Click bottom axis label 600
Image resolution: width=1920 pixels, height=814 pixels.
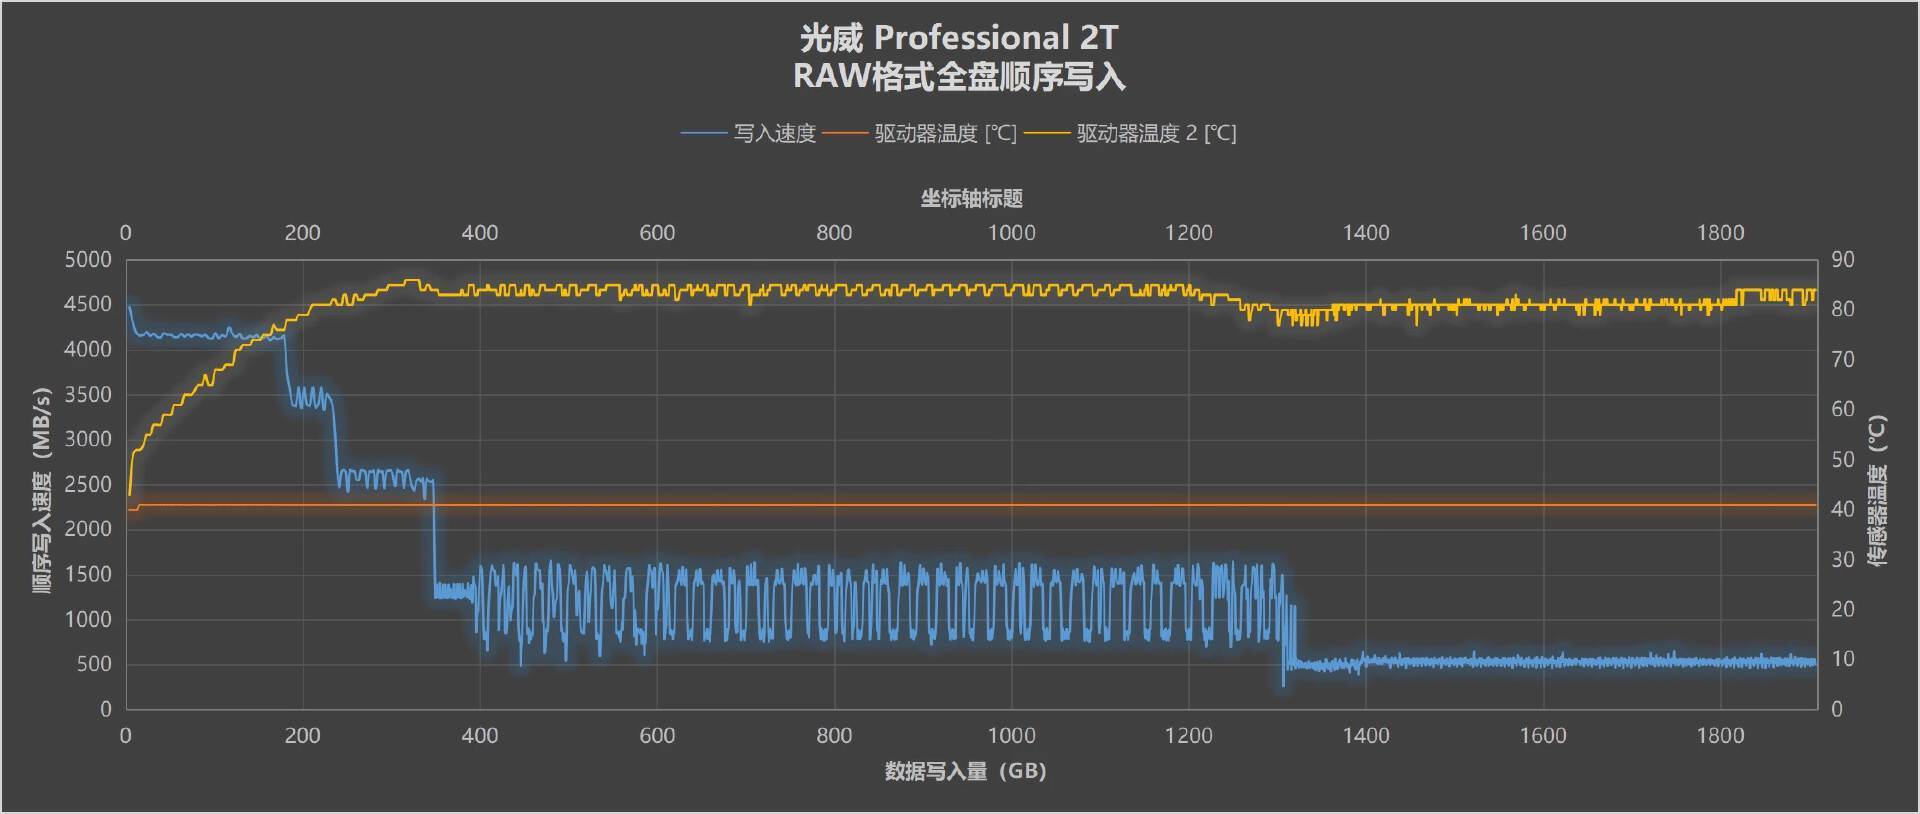pyautogui.click(x=657, y=736)
